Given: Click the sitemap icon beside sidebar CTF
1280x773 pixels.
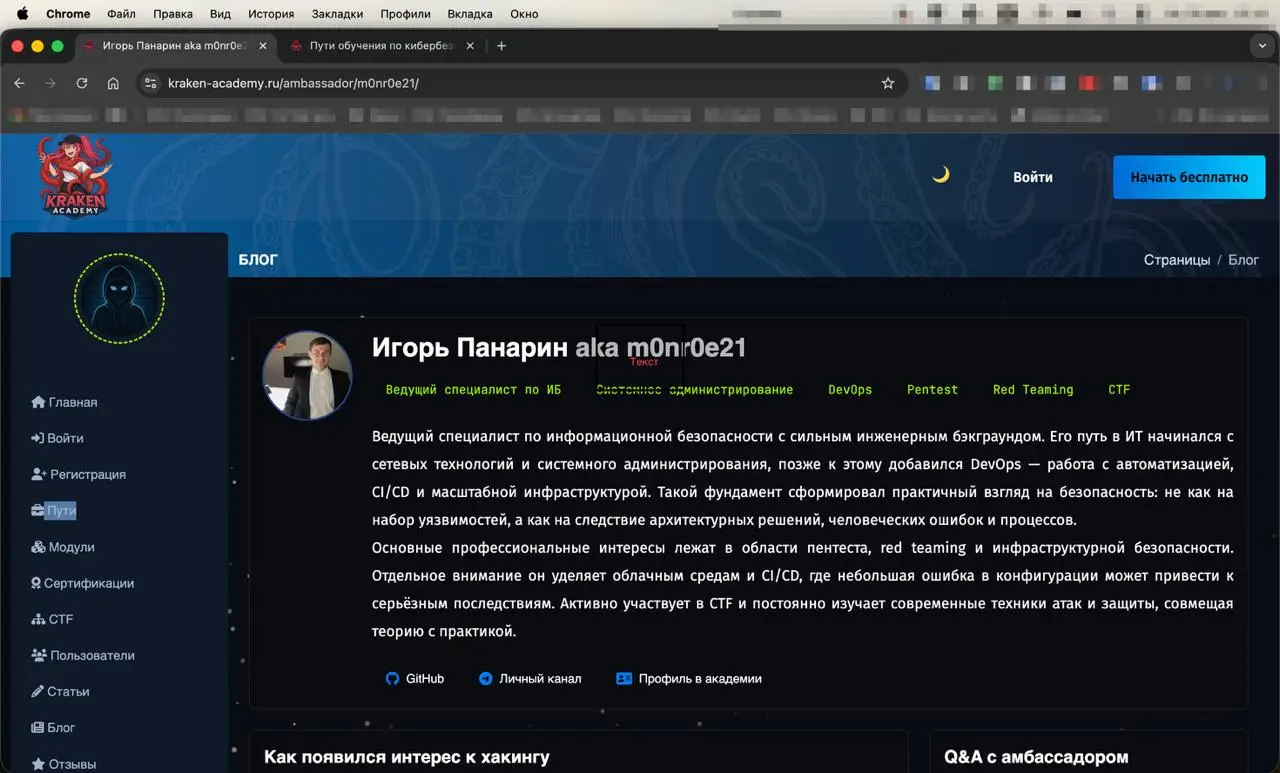Looking at the screenshot, I should pyautogui.click(x=38, y=619).
